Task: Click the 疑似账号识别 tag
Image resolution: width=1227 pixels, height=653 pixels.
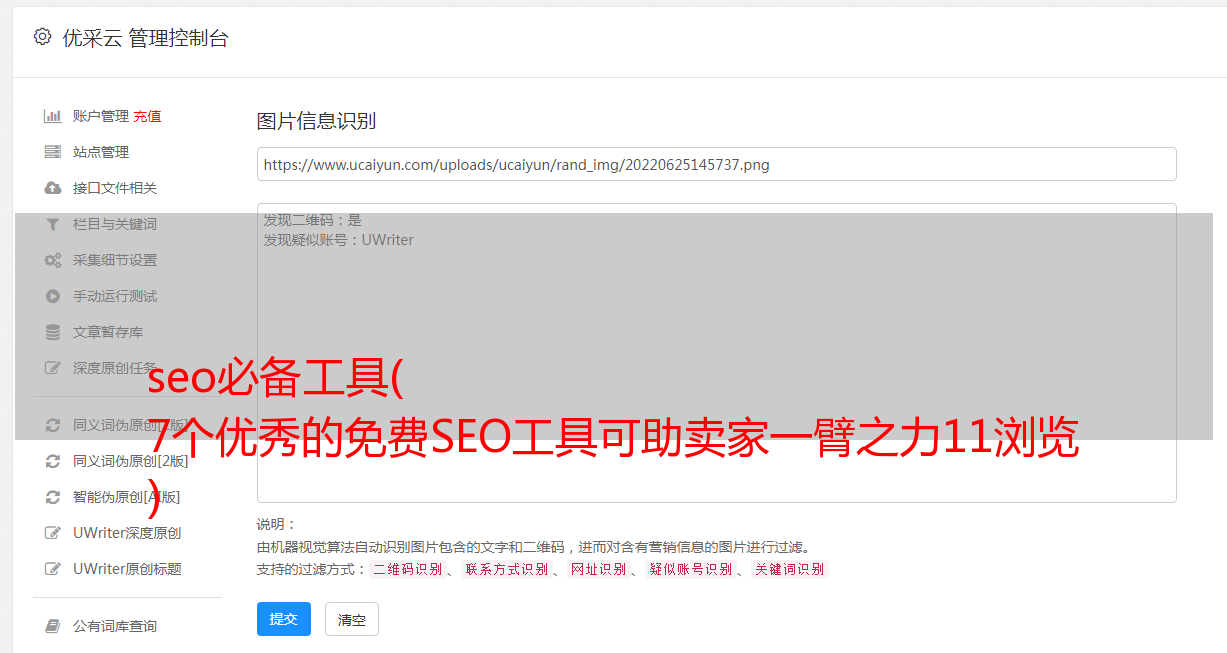Action: click(690, 569)
